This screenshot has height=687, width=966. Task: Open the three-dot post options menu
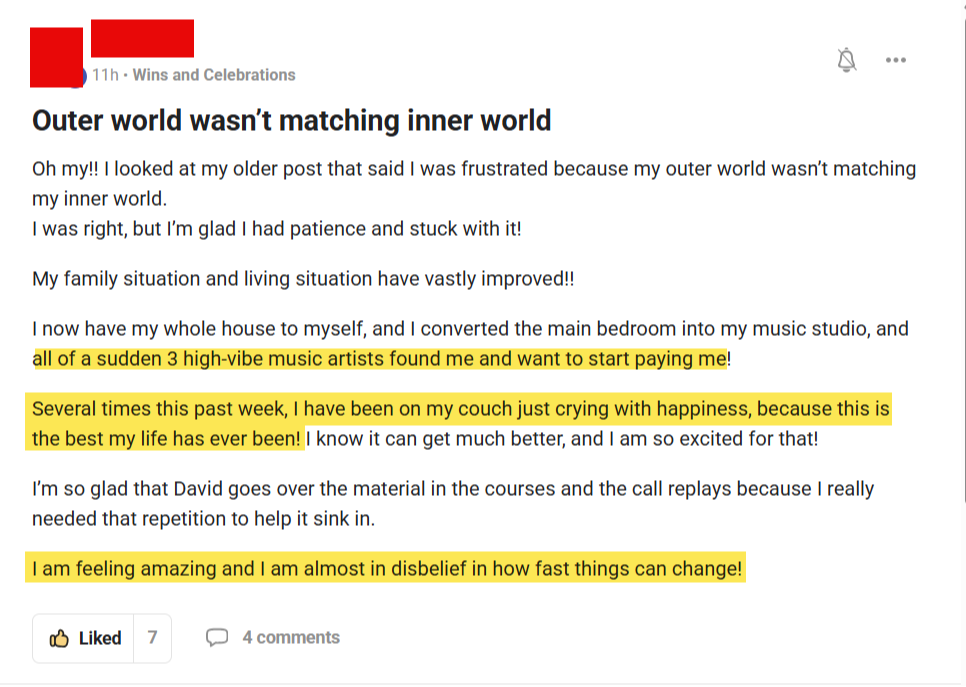896,60
